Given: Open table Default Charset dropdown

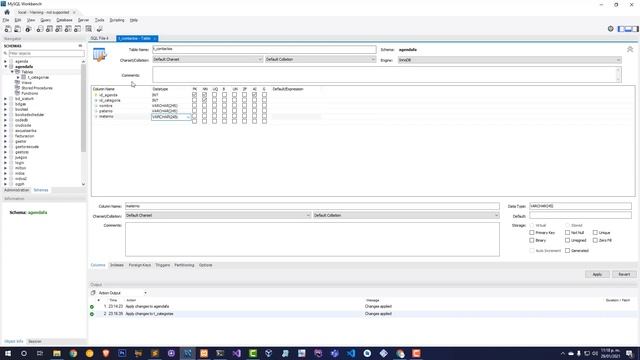Looking at the screenshot, I should pos(208,60).
